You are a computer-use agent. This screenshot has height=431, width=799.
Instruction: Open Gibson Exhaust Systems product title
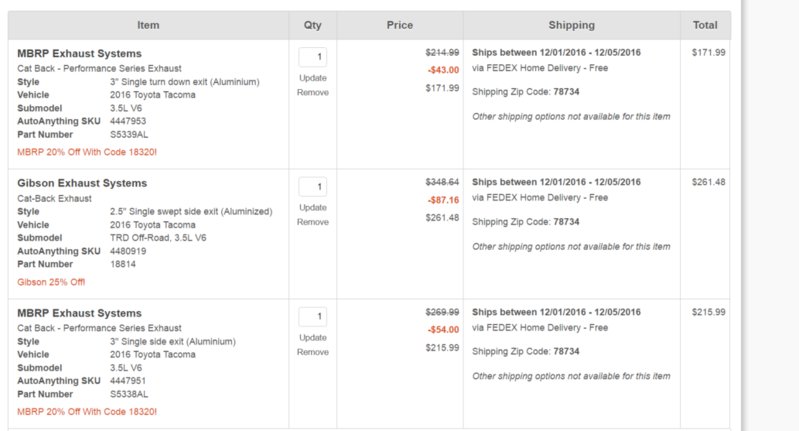[82, 183]
